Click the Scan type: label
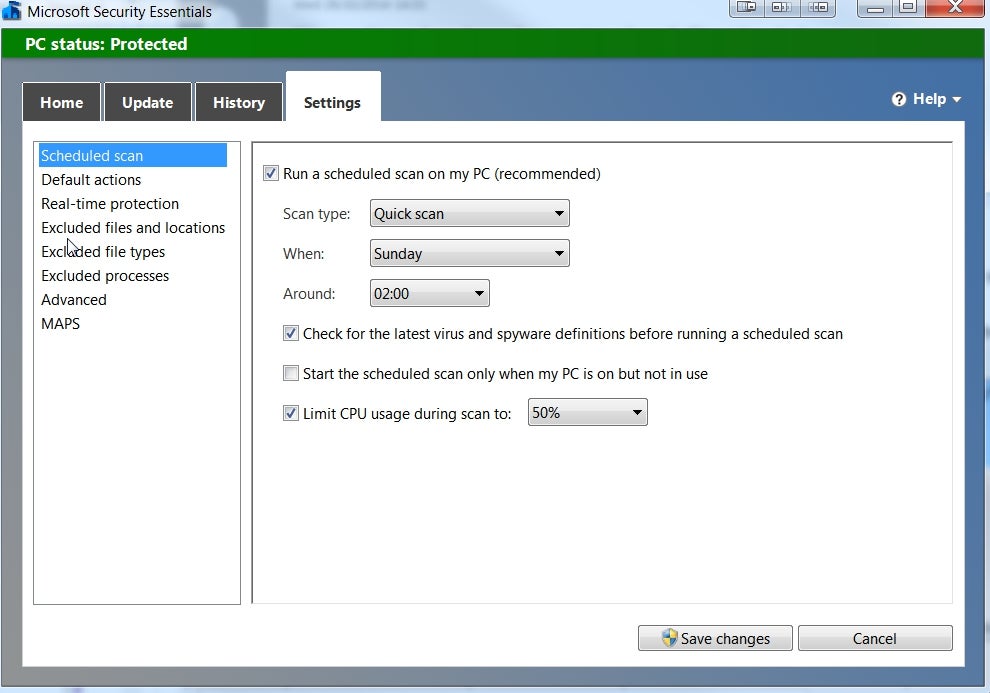 click(x=316, y=214)
